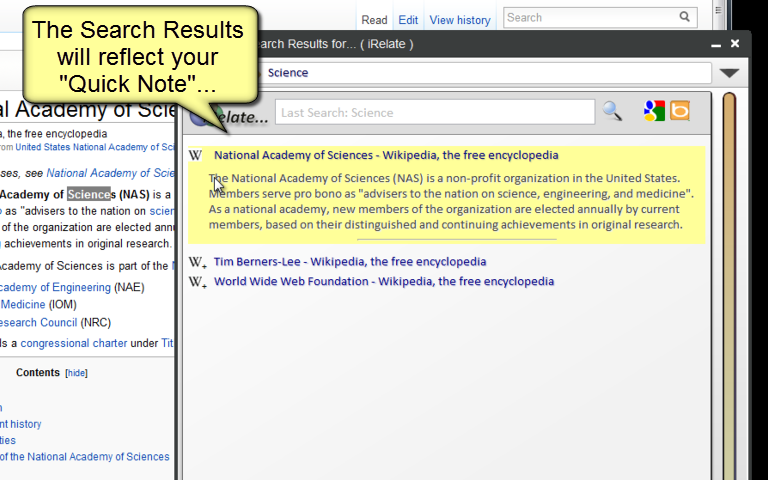Expand the Science dropdown arrow

(729, 73)
